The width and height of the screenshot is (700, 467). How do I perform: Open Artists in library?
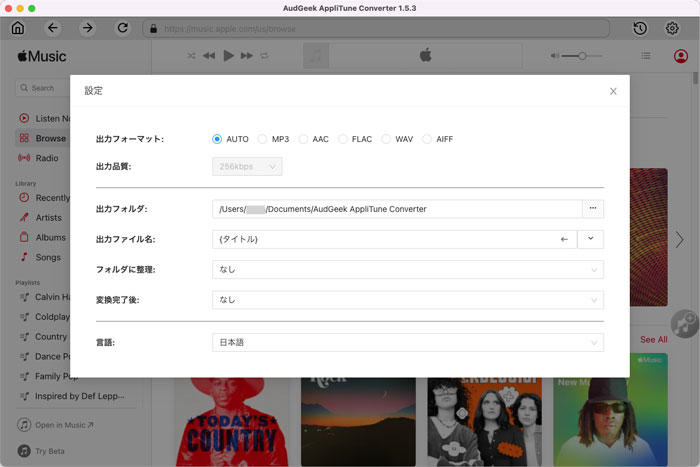point(40,217)
